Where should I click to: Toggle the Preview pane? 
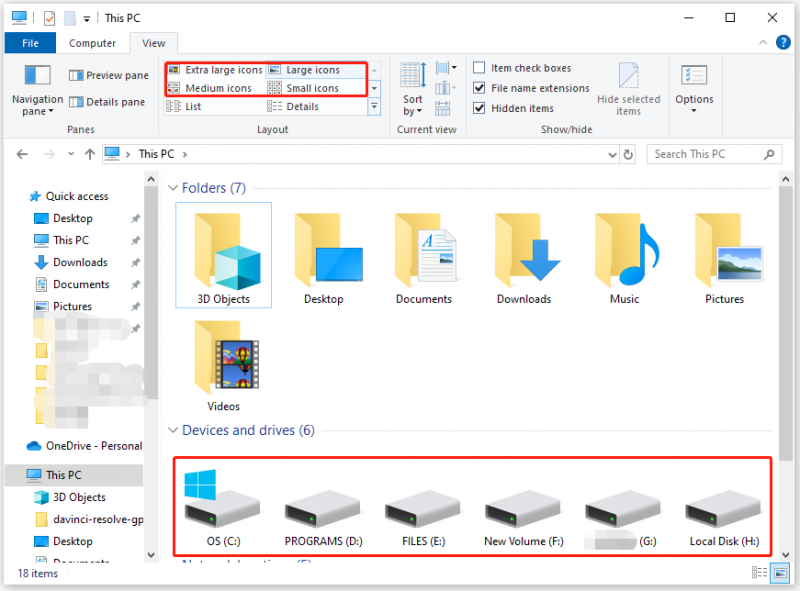[x=109, y=76]
